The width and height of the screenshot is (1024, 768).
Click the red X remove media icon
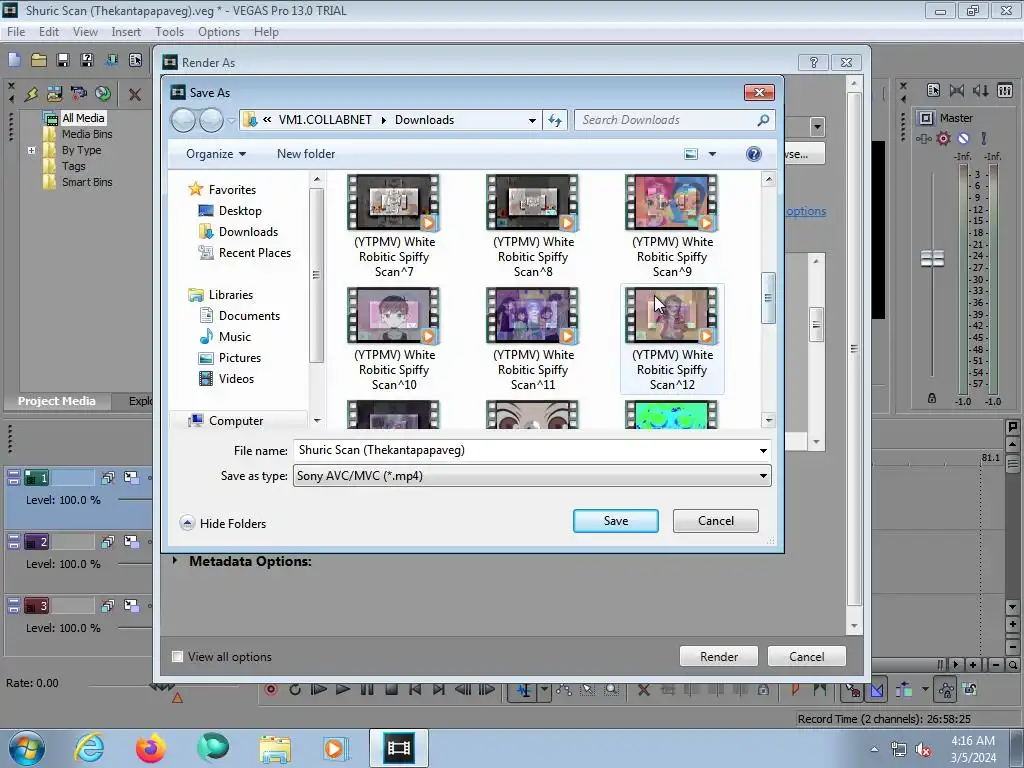click(135, 95)
